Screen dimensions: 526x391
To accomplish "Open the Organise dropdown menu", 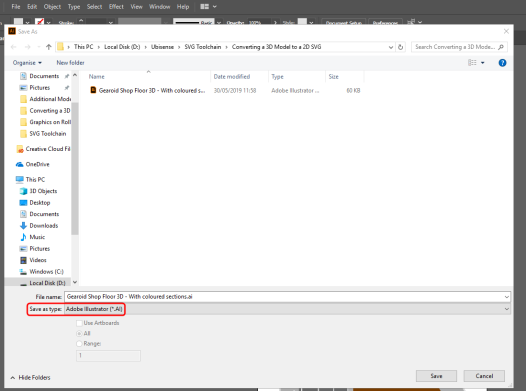I will 27,63.
